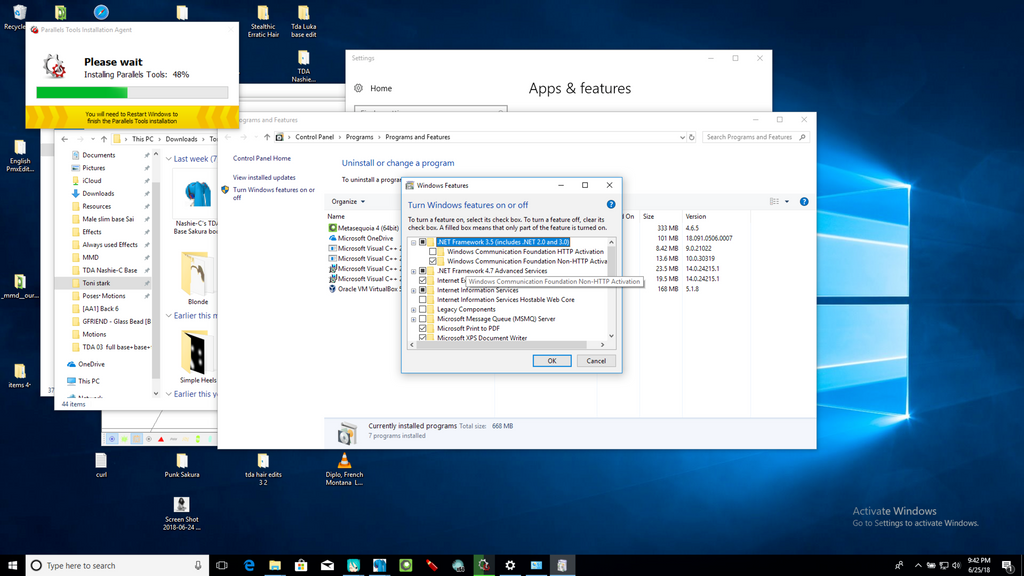
Task: Click the Windows Features vertical scrollbar down arrow
Action: point(611,336)
